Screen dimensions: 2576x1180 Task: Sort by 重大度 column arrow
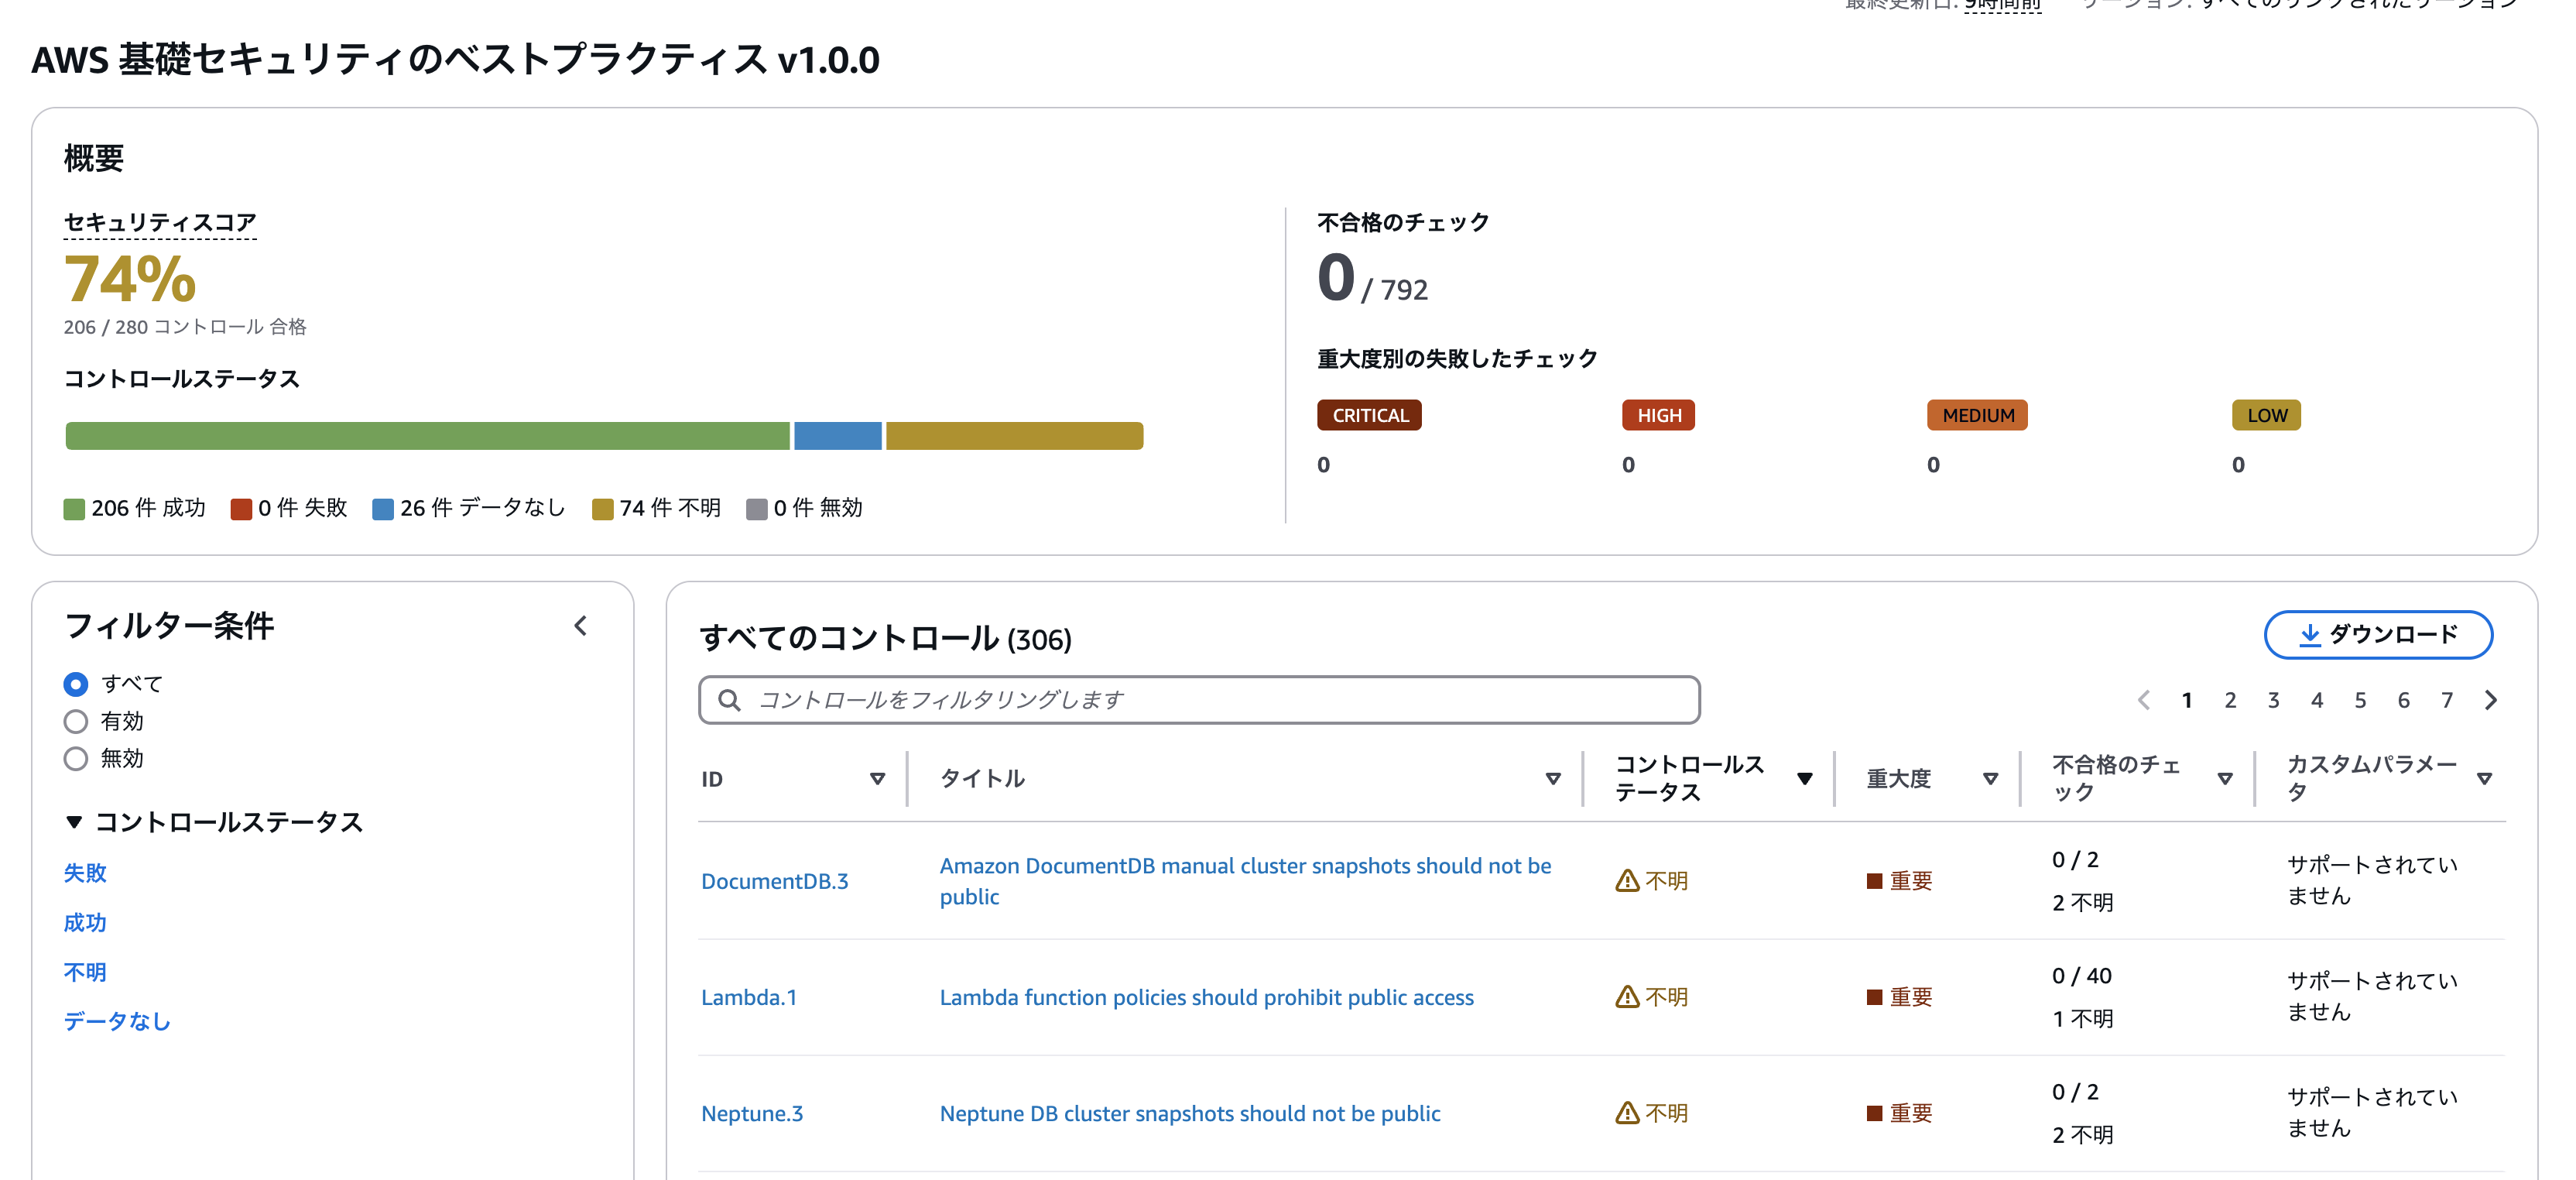(1990, 779)
